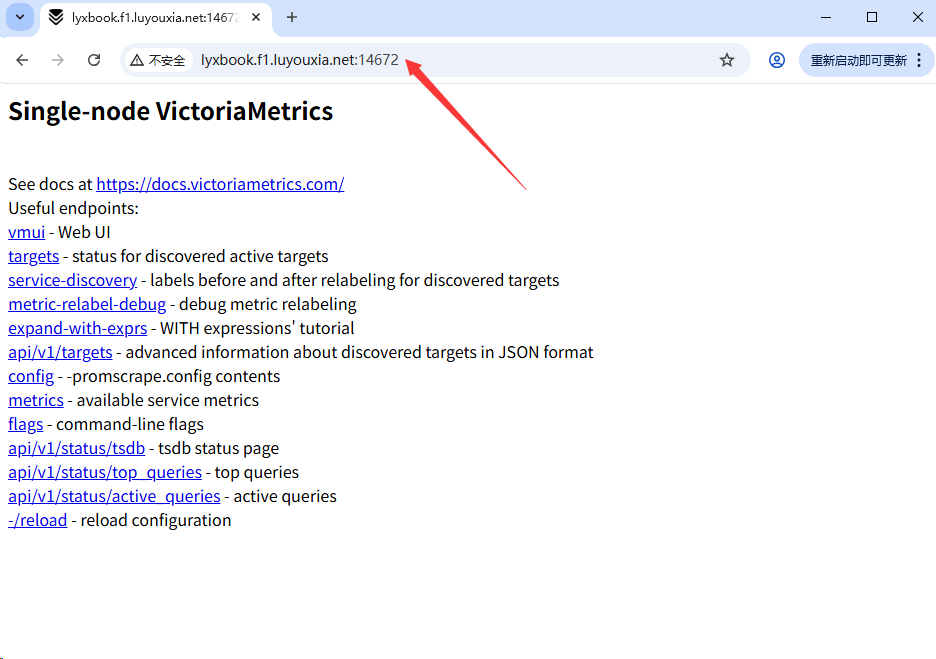The image size is (936, 659).
Task: Click the '-promscrape.config contents' description text
Action: click(174, 376)
